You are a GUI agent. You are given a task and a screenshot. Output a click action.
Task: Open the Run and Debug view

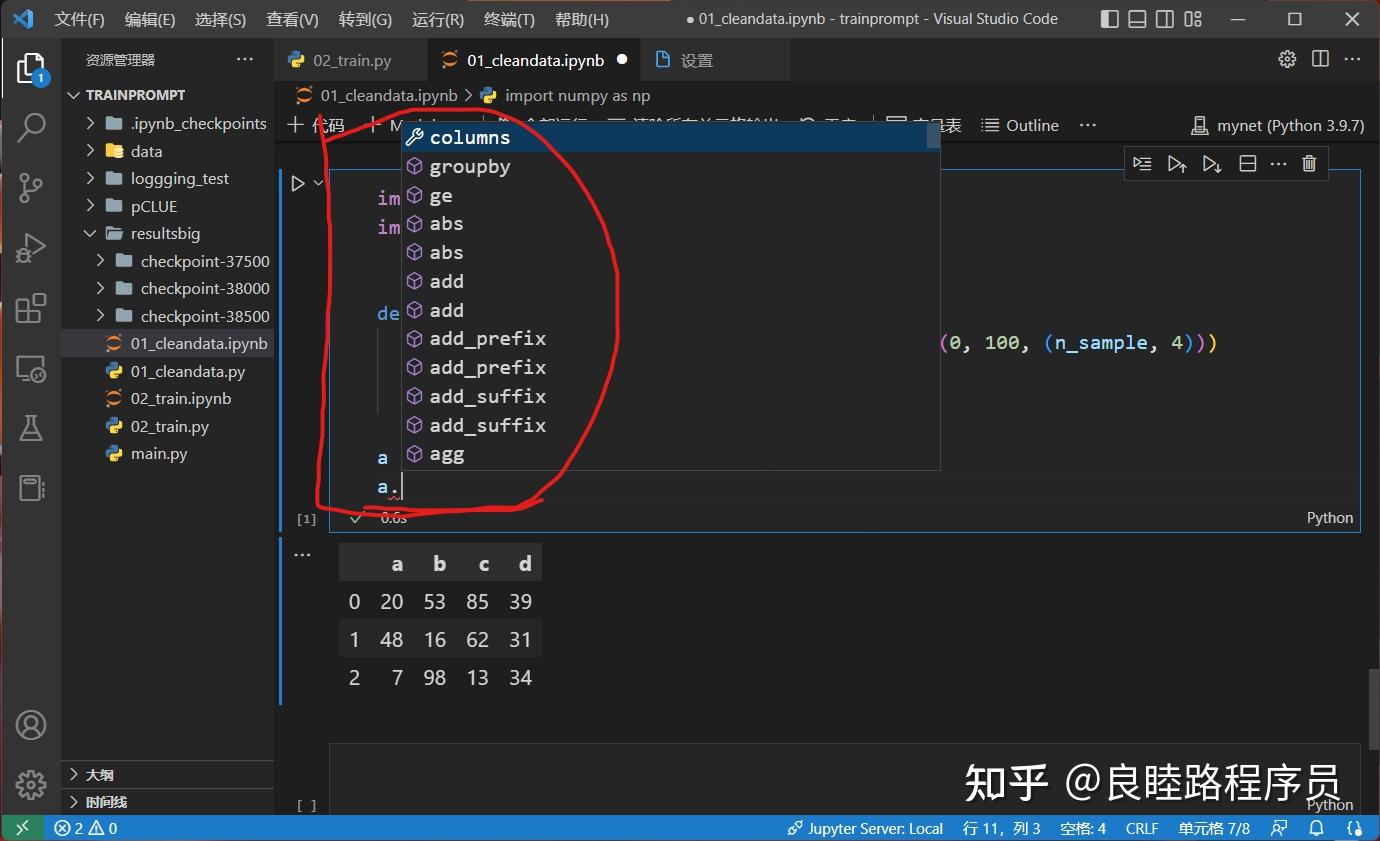(x=31, y=247)
